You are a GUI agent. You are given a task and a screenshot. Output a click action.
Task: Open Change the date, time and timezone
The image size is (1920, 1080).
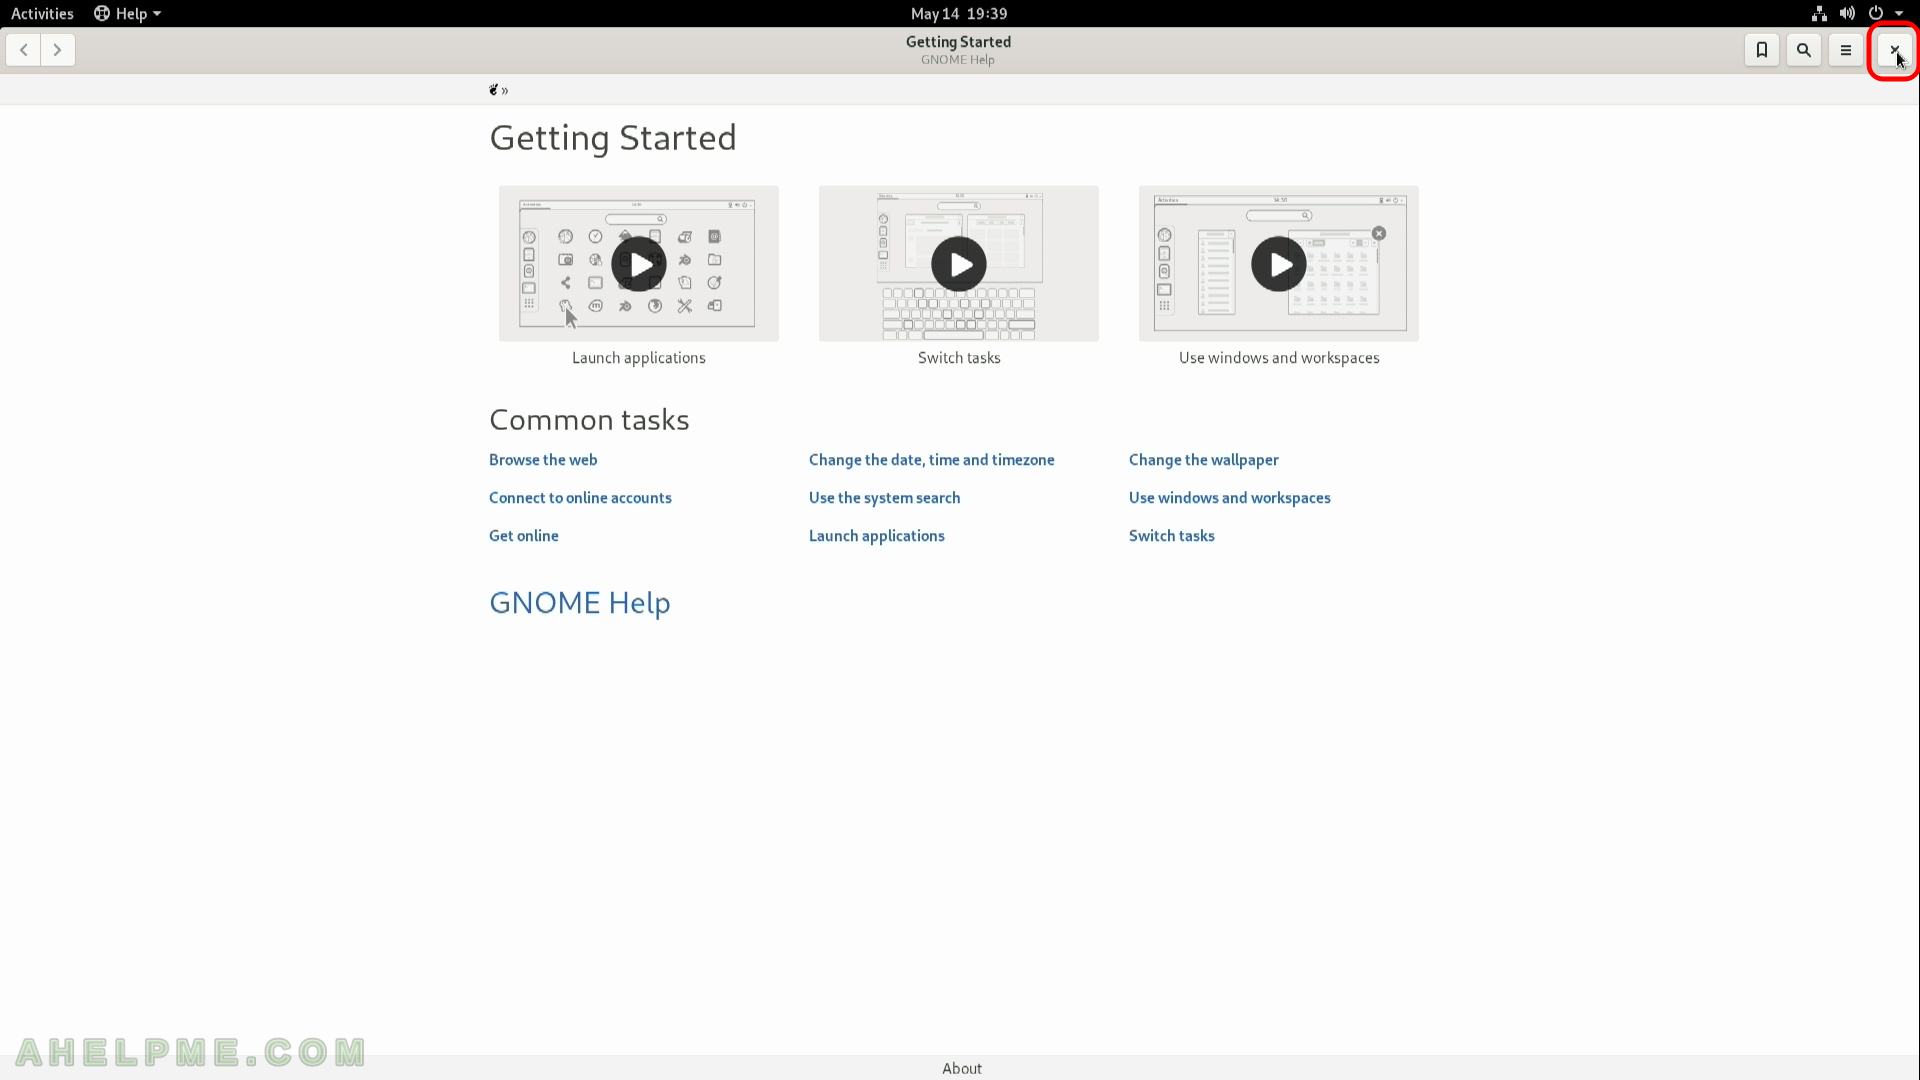coord(932,460)
